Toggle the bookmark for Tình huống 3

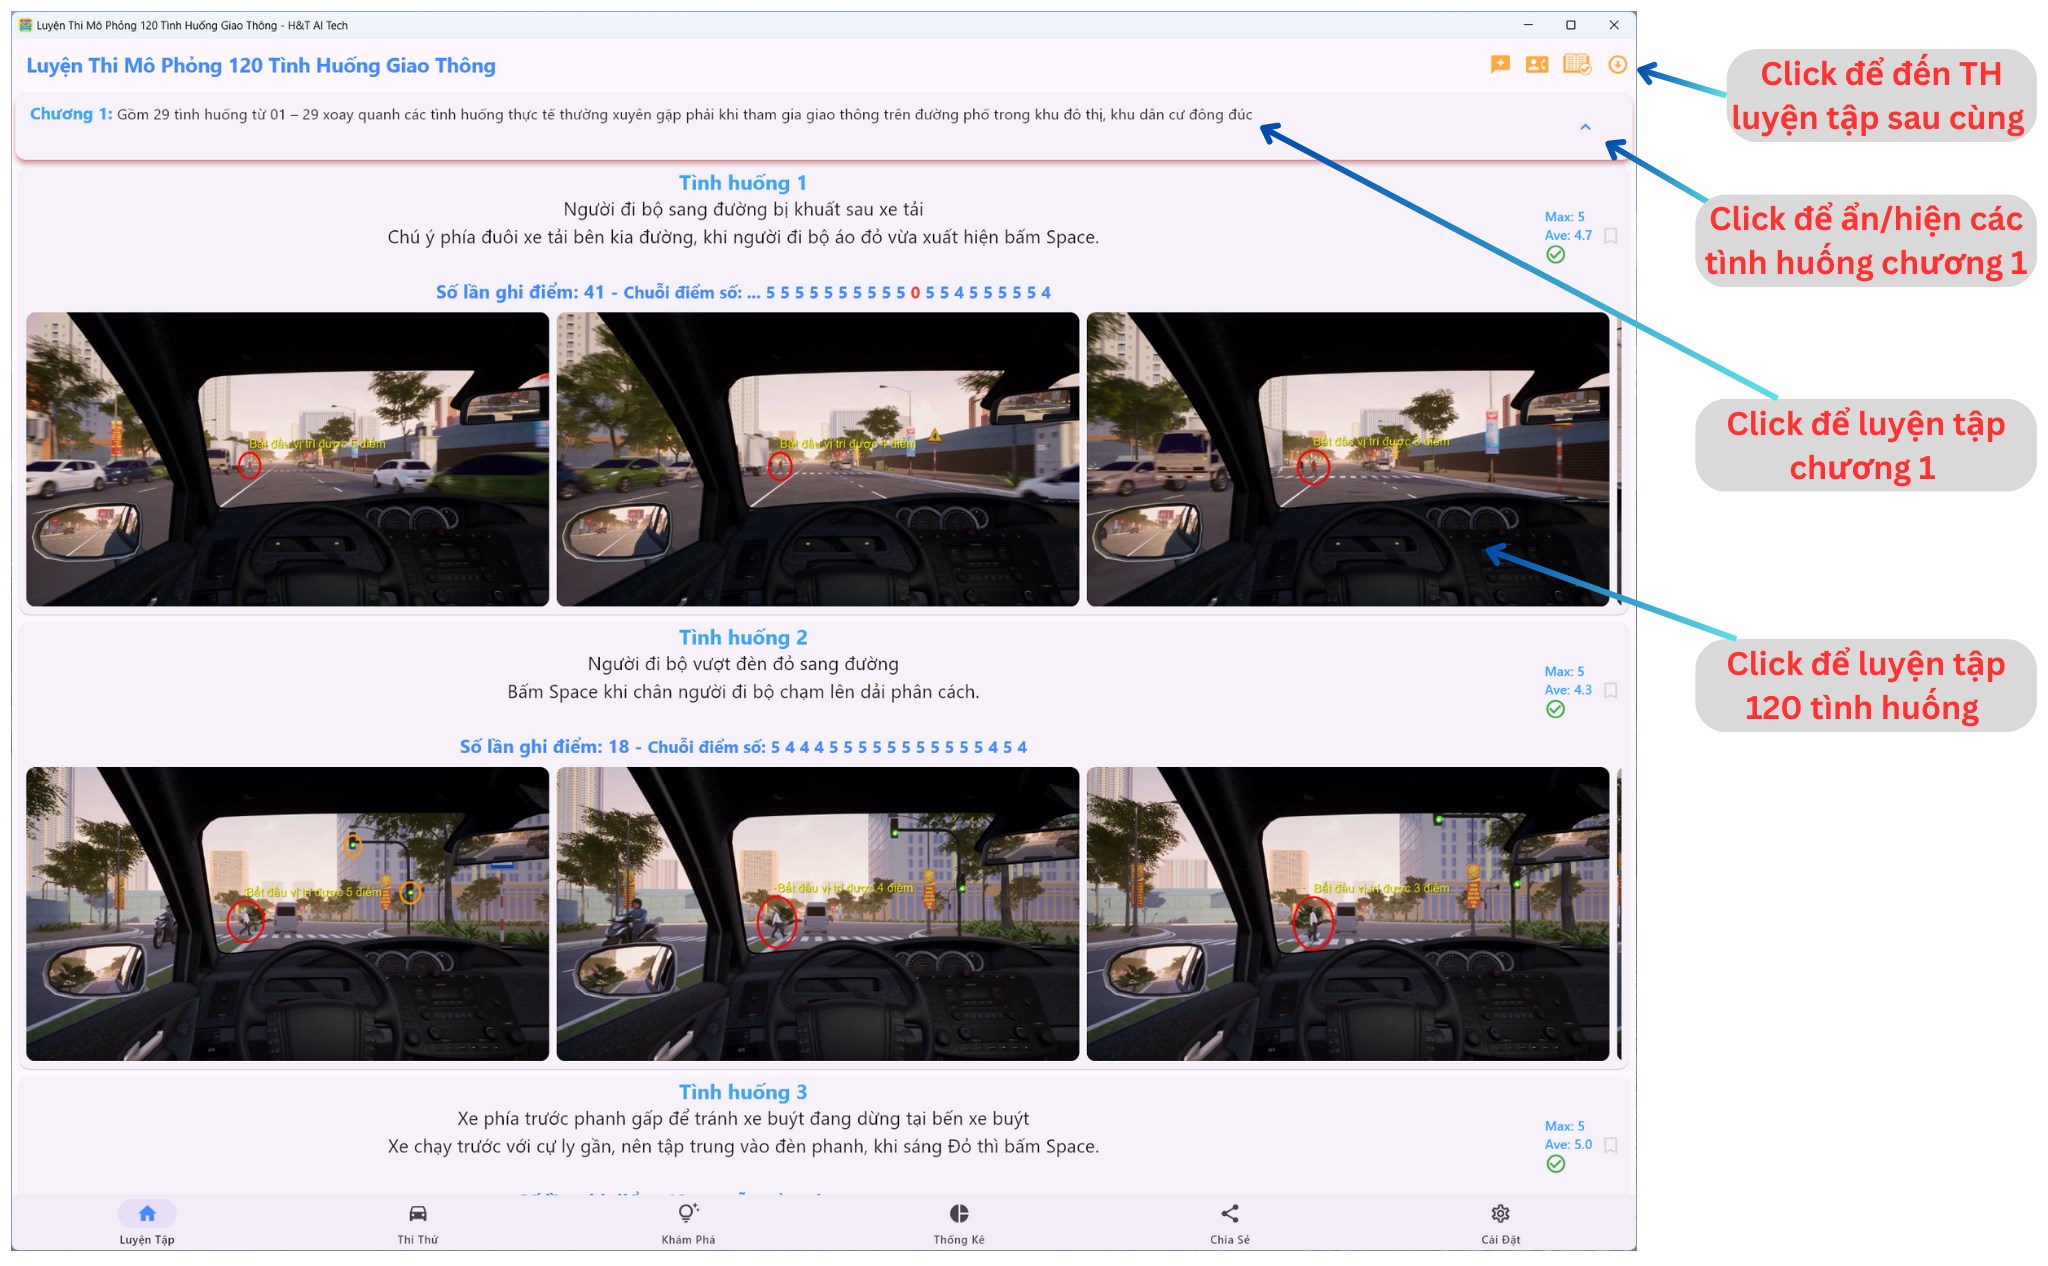(1611, 1145)
